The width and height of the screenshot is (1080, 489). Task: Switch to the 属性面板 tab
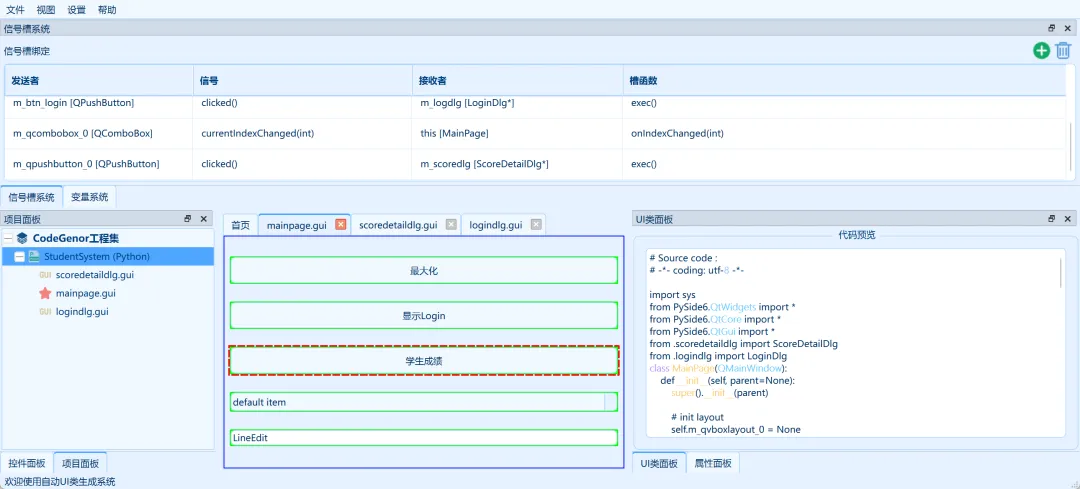click(x=713, y=463)
